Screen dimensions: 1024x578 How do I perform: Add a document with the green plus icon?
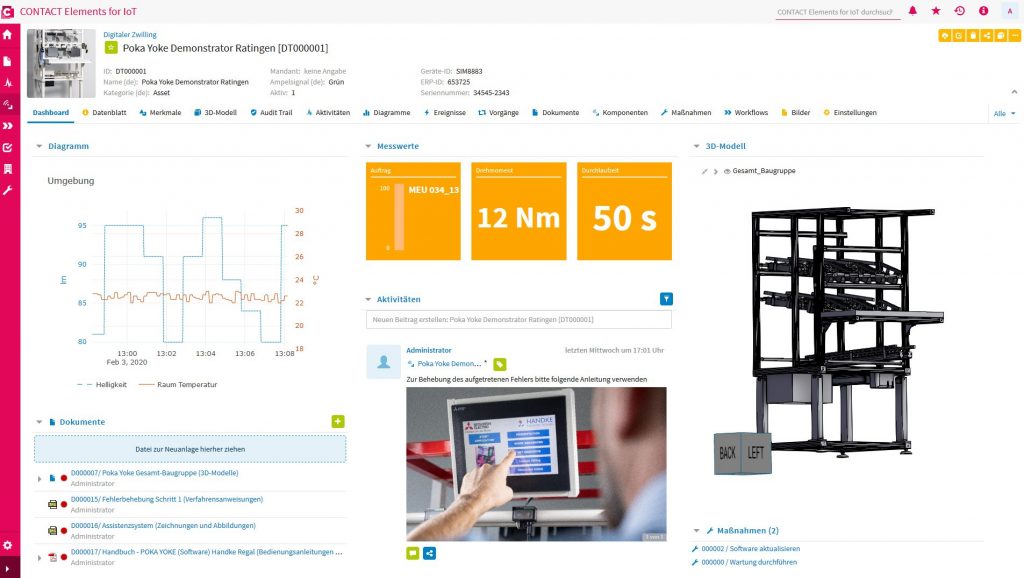click(339, 421)
